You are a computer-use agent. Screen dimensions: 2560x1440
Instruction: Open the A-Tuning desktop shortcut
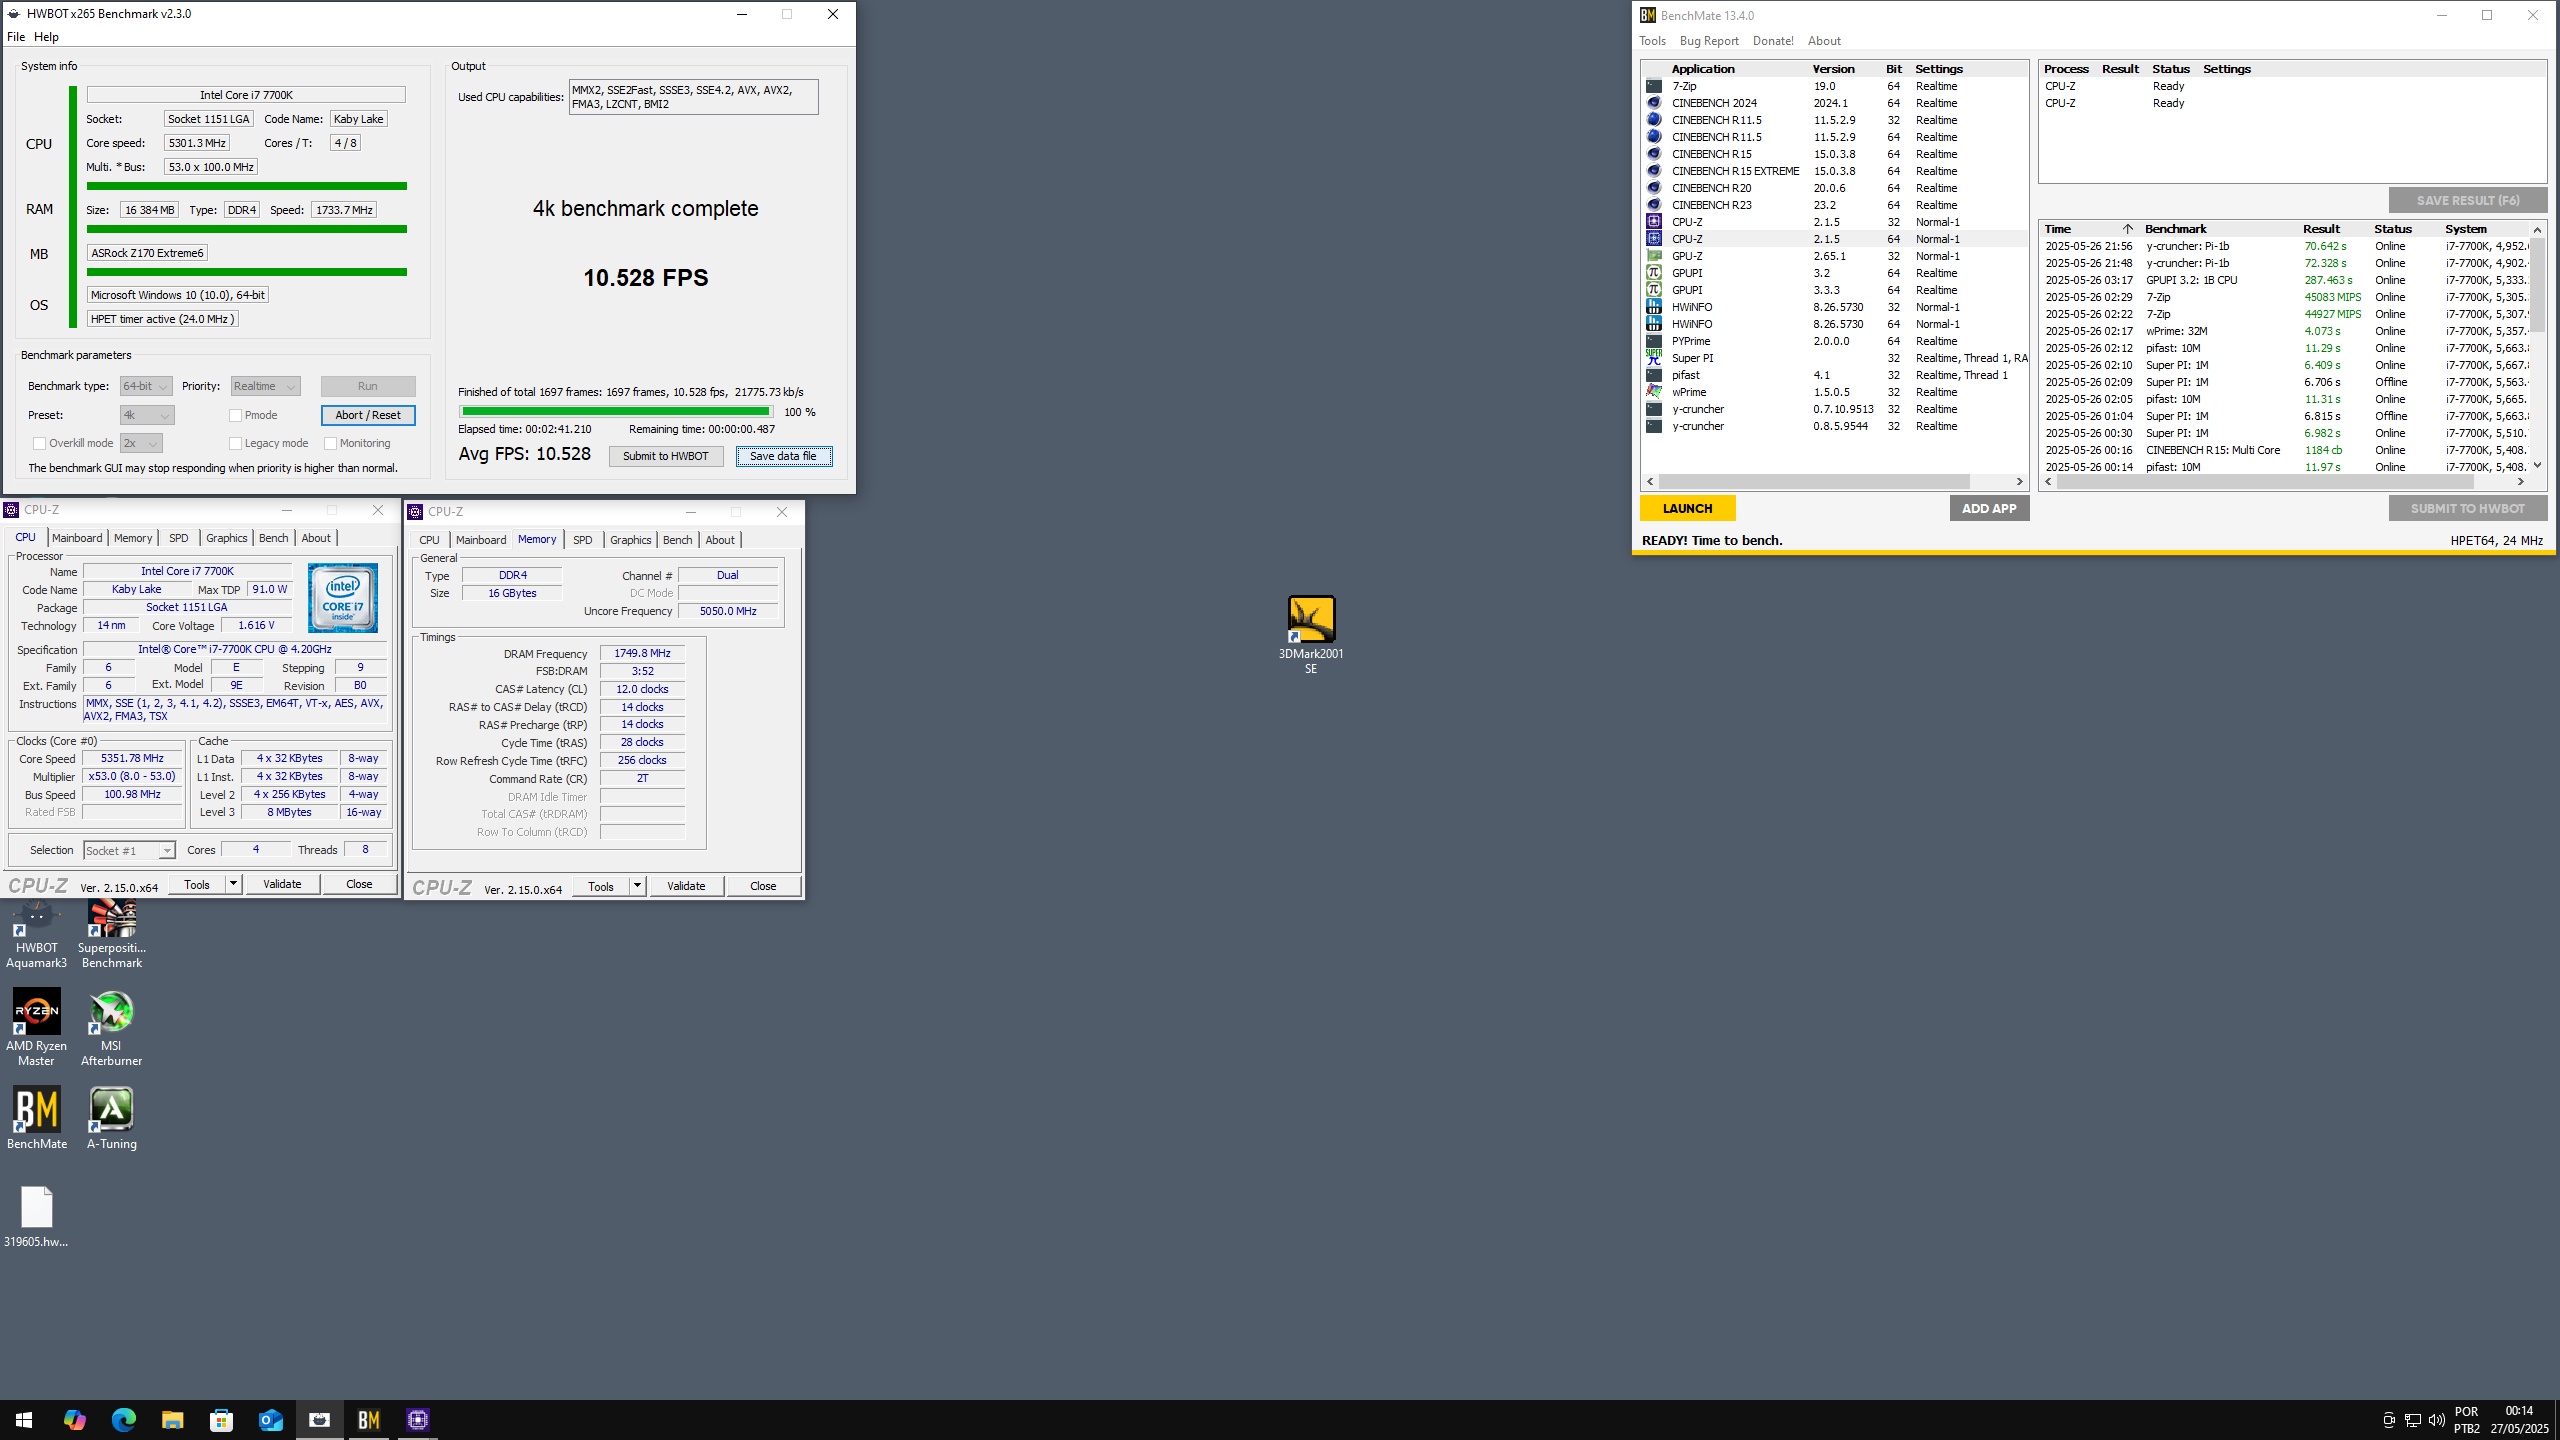(112, 1118)
